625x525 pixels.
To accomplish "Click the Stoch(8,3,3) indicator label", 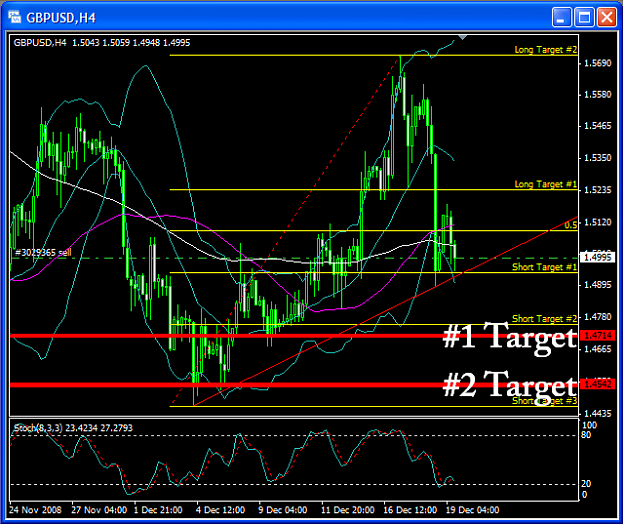I will pyautogui.click(x=73, y=428).
